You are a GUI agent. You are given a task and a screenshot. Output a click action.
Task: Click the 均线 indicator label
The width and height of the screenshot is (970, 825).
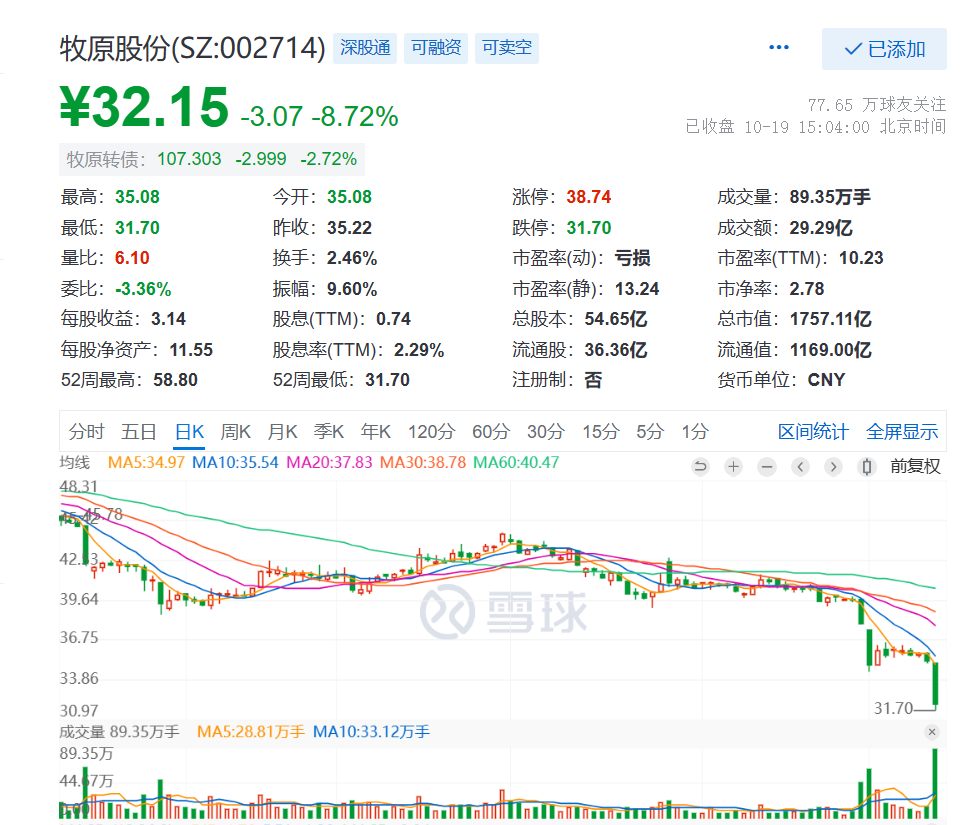[x=75, y=463]
